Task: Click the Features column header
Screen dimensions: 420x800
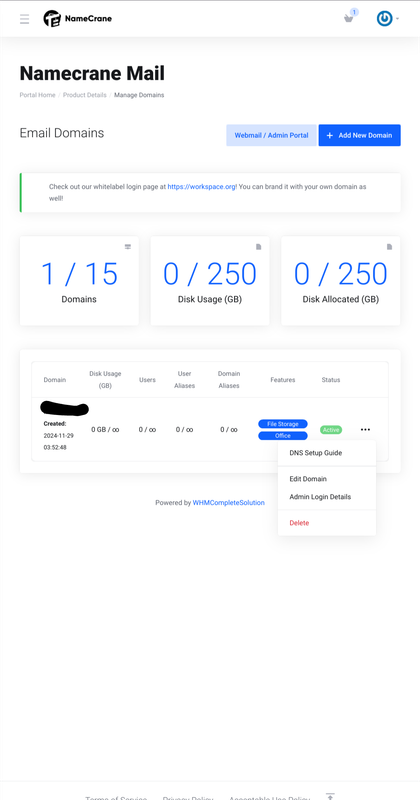Action: pyautogui.click(x=283, y=380)
